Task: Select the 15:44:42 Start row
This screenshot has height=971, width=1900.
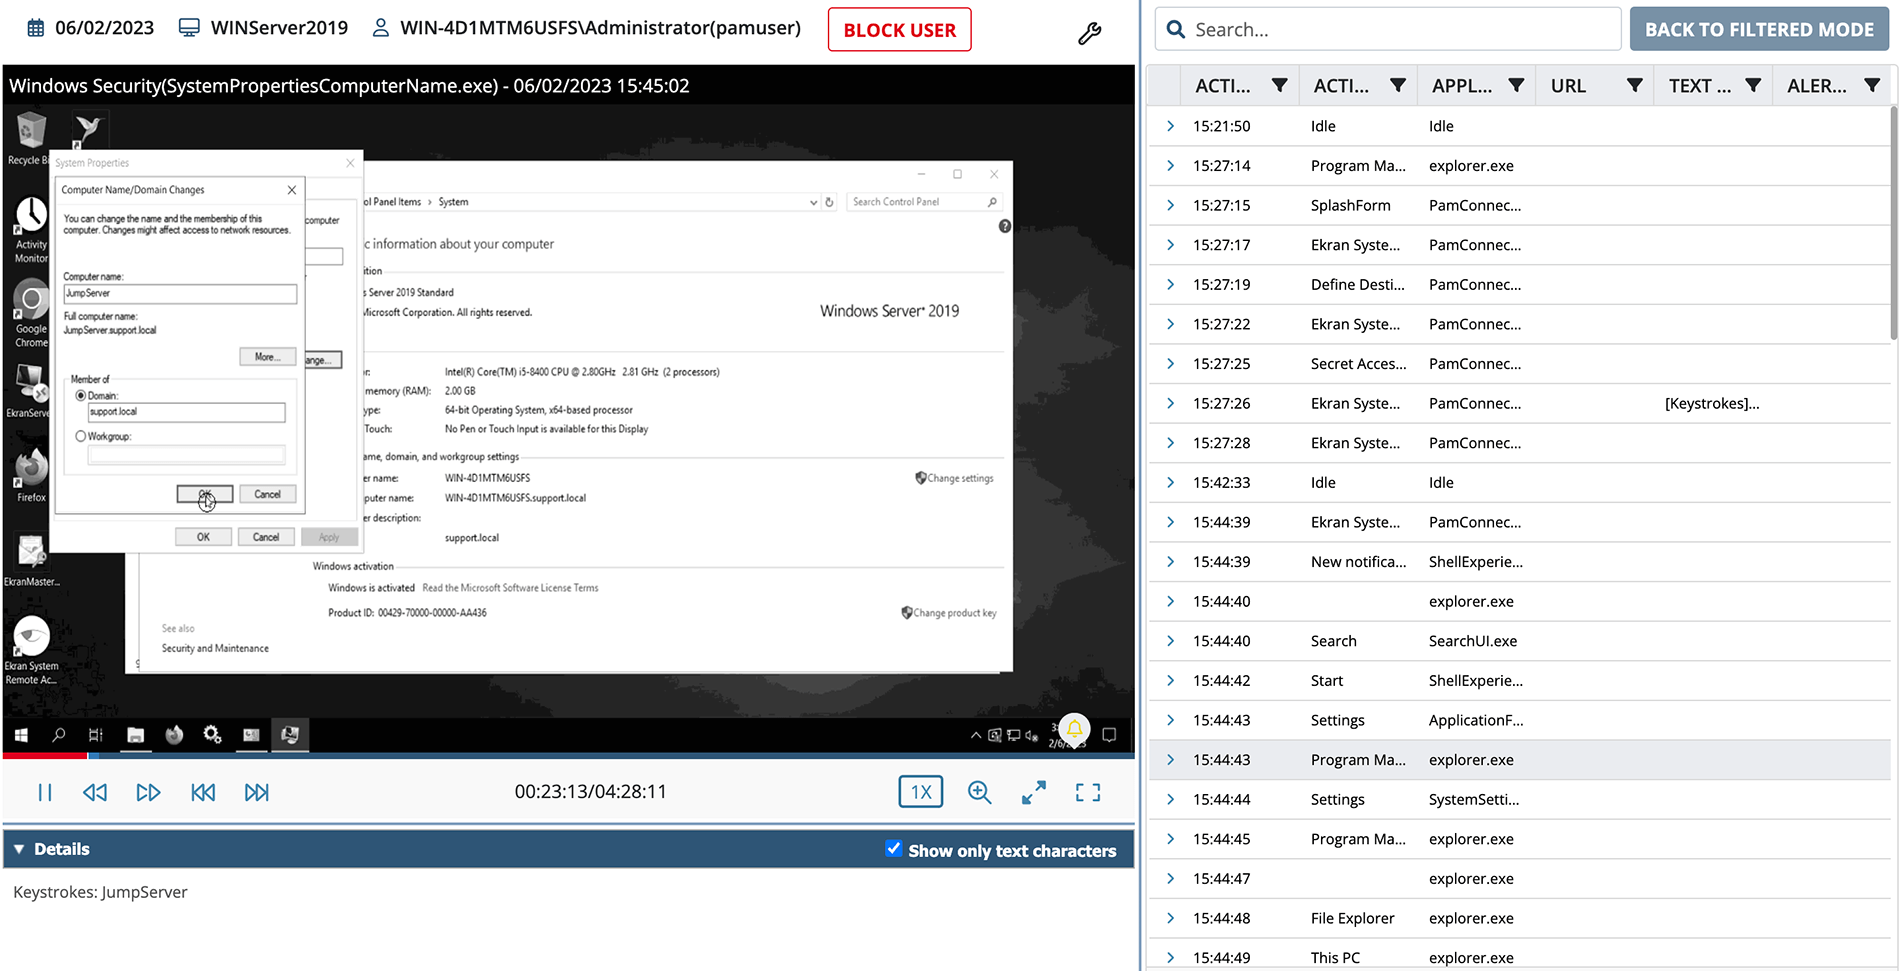Action: tap(1520, 680)
